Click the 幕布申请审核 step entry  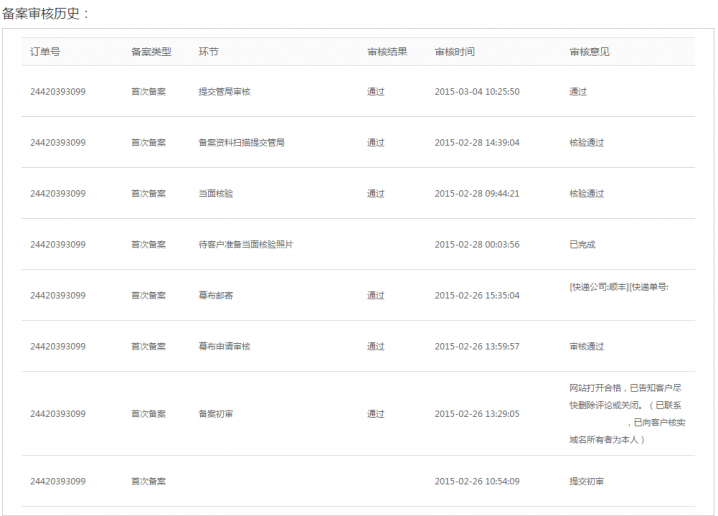pos(224,347)
